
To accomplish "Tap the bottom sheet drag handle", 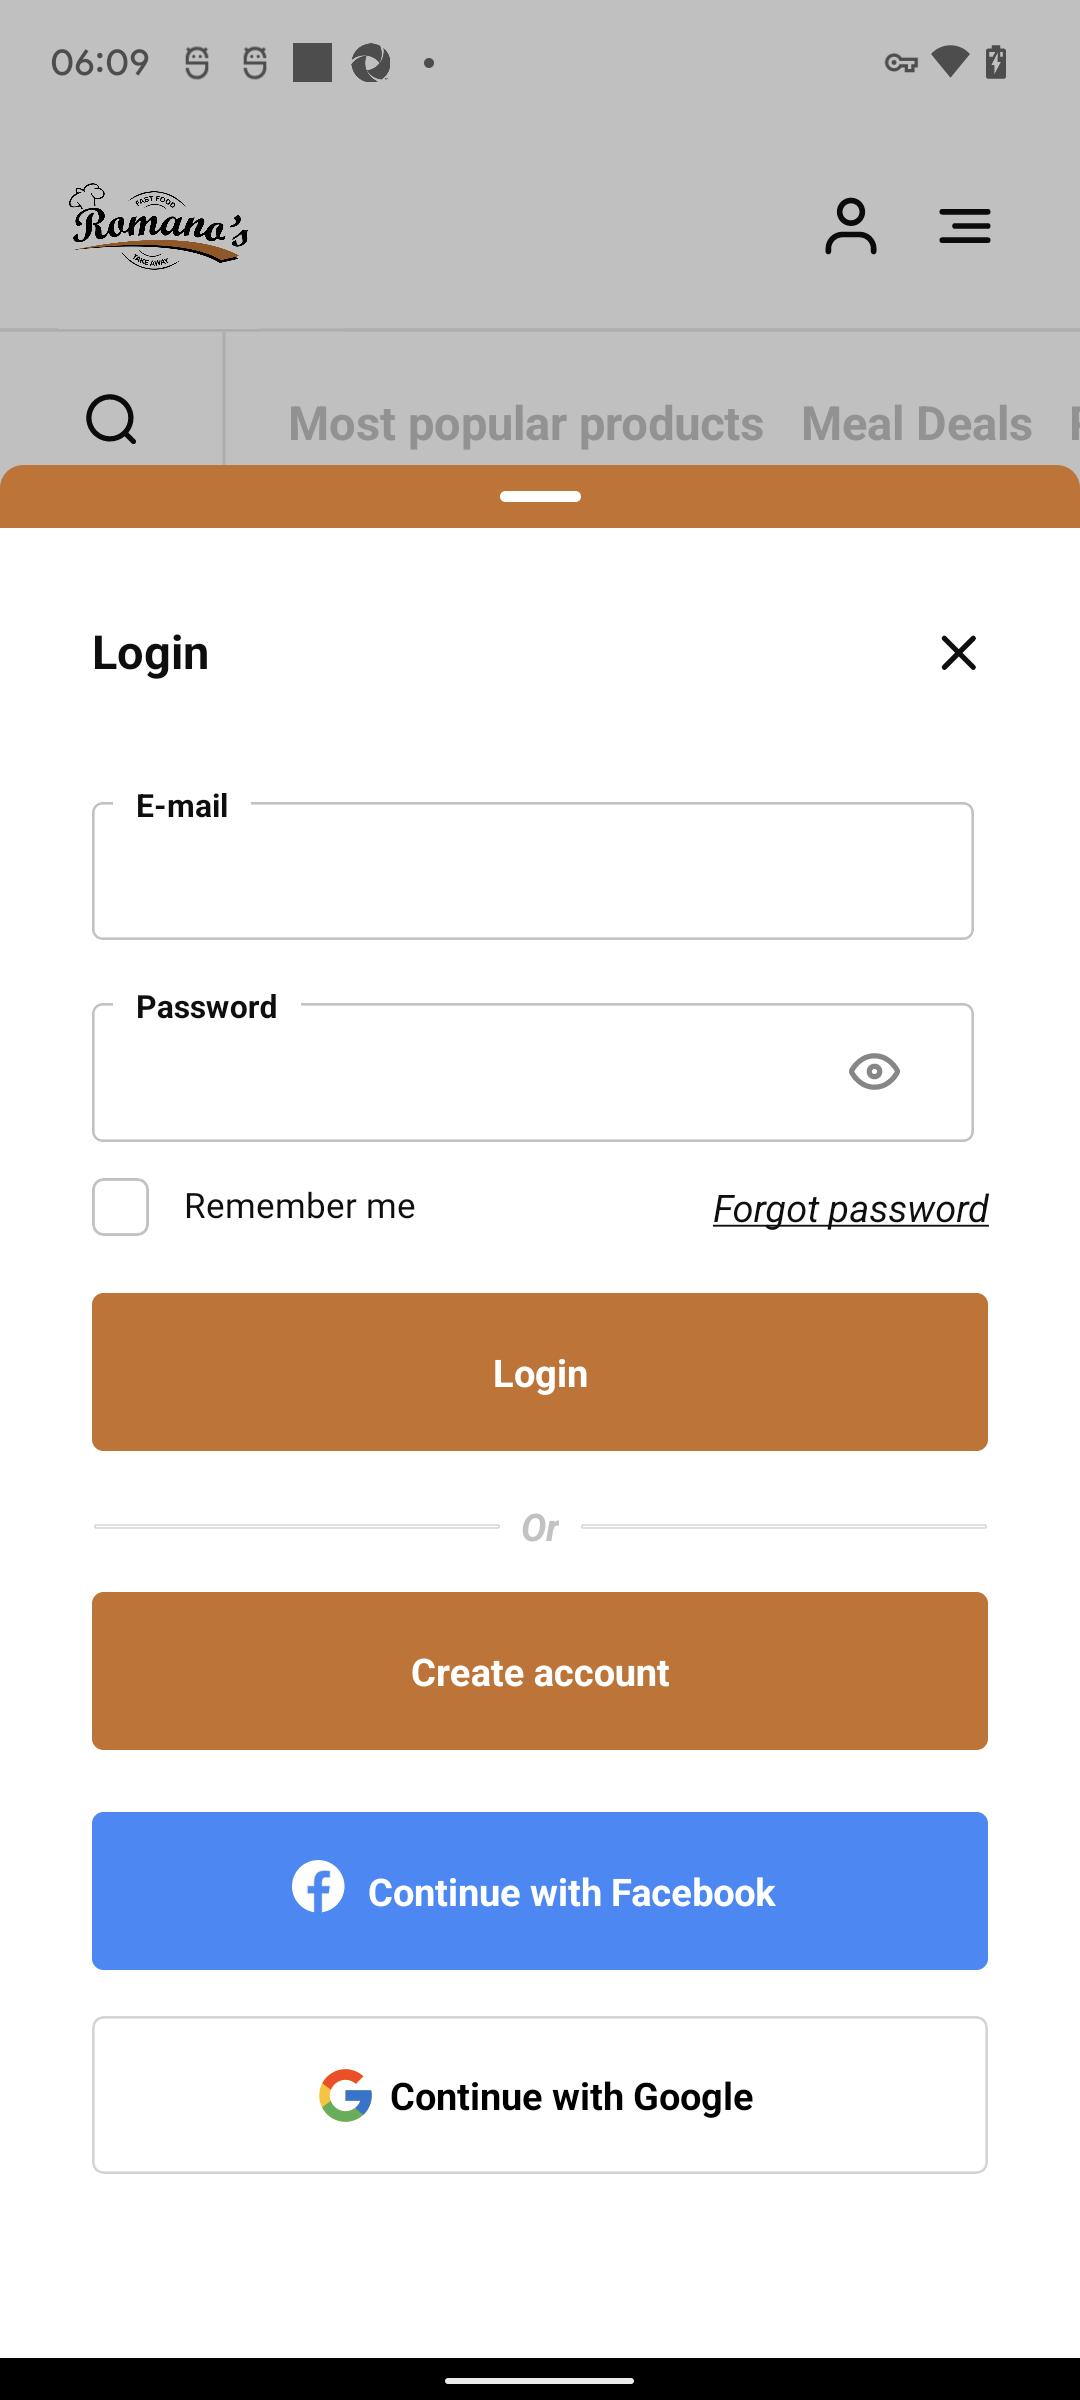I will click(x=540, y=496).
